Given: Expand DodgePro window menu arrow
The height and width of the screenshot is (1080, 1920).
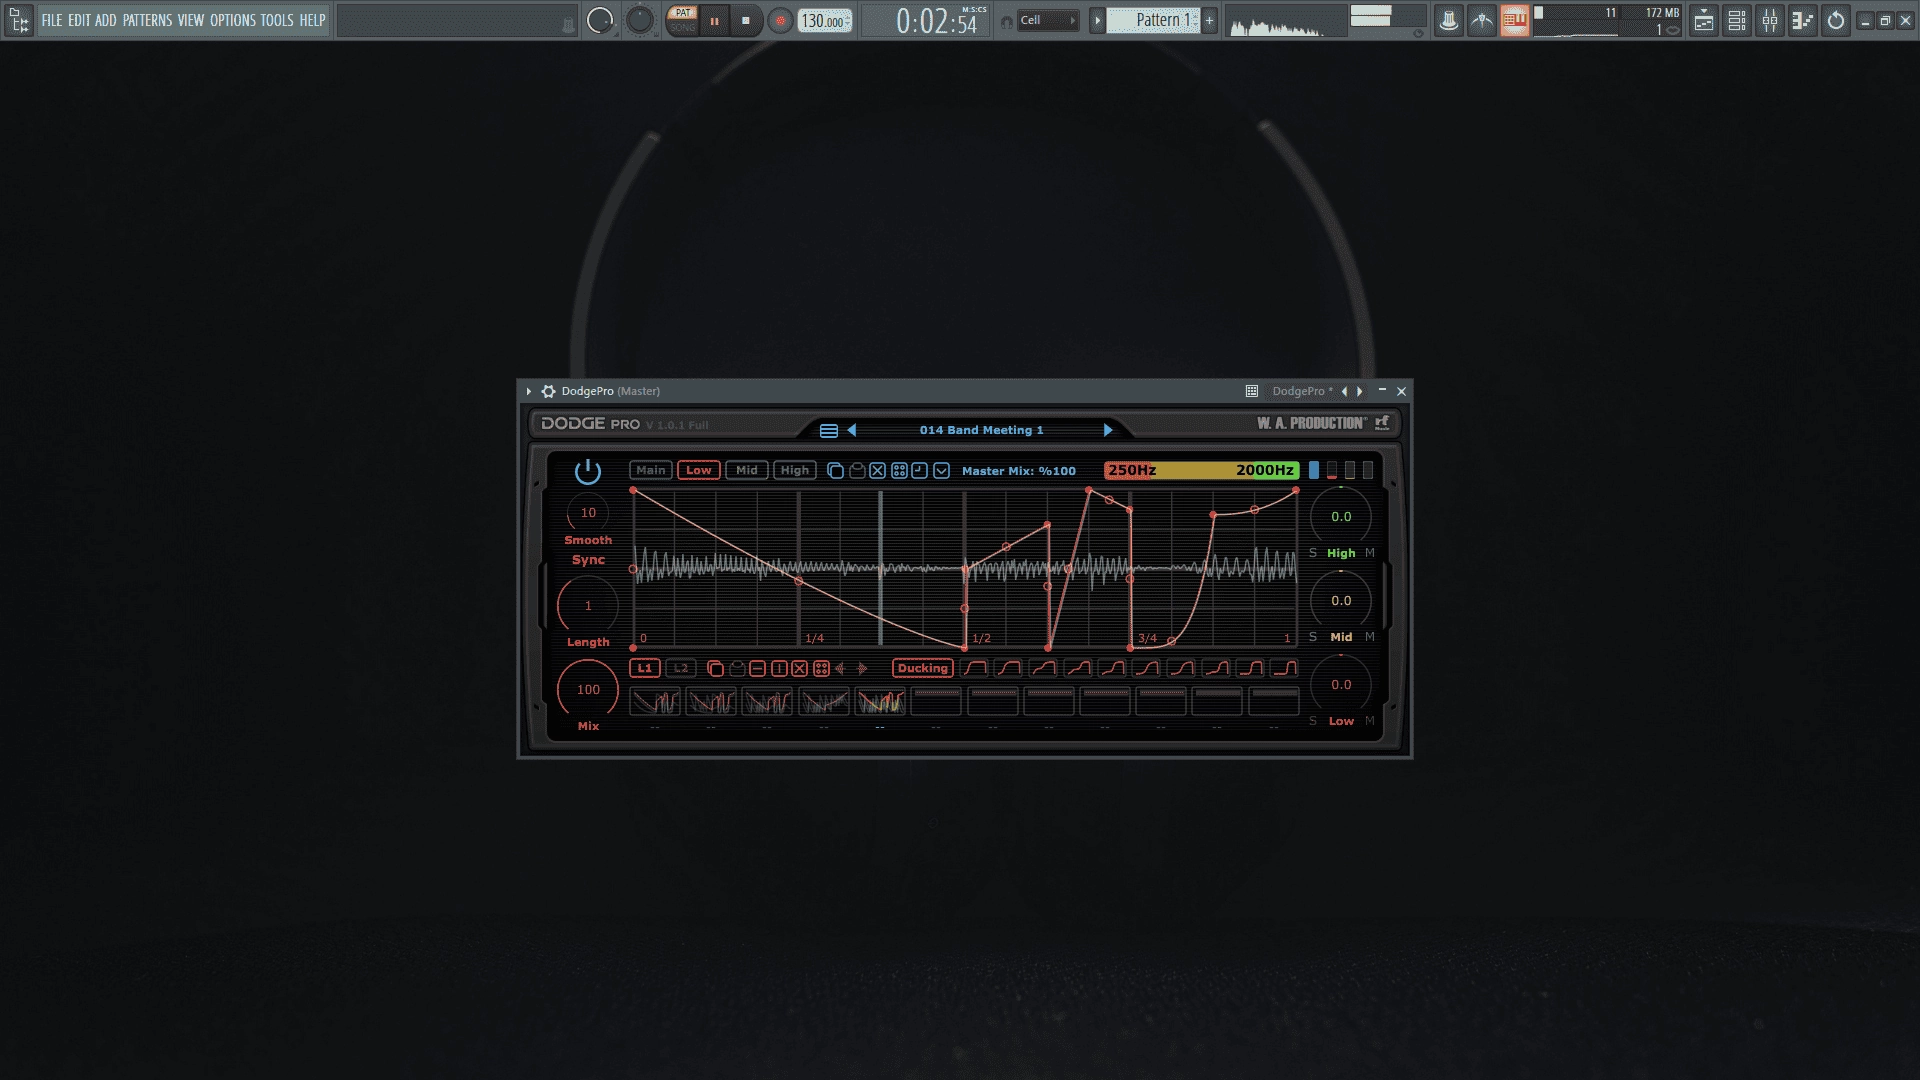Looking at the screenshot, I should click(529, 391).
